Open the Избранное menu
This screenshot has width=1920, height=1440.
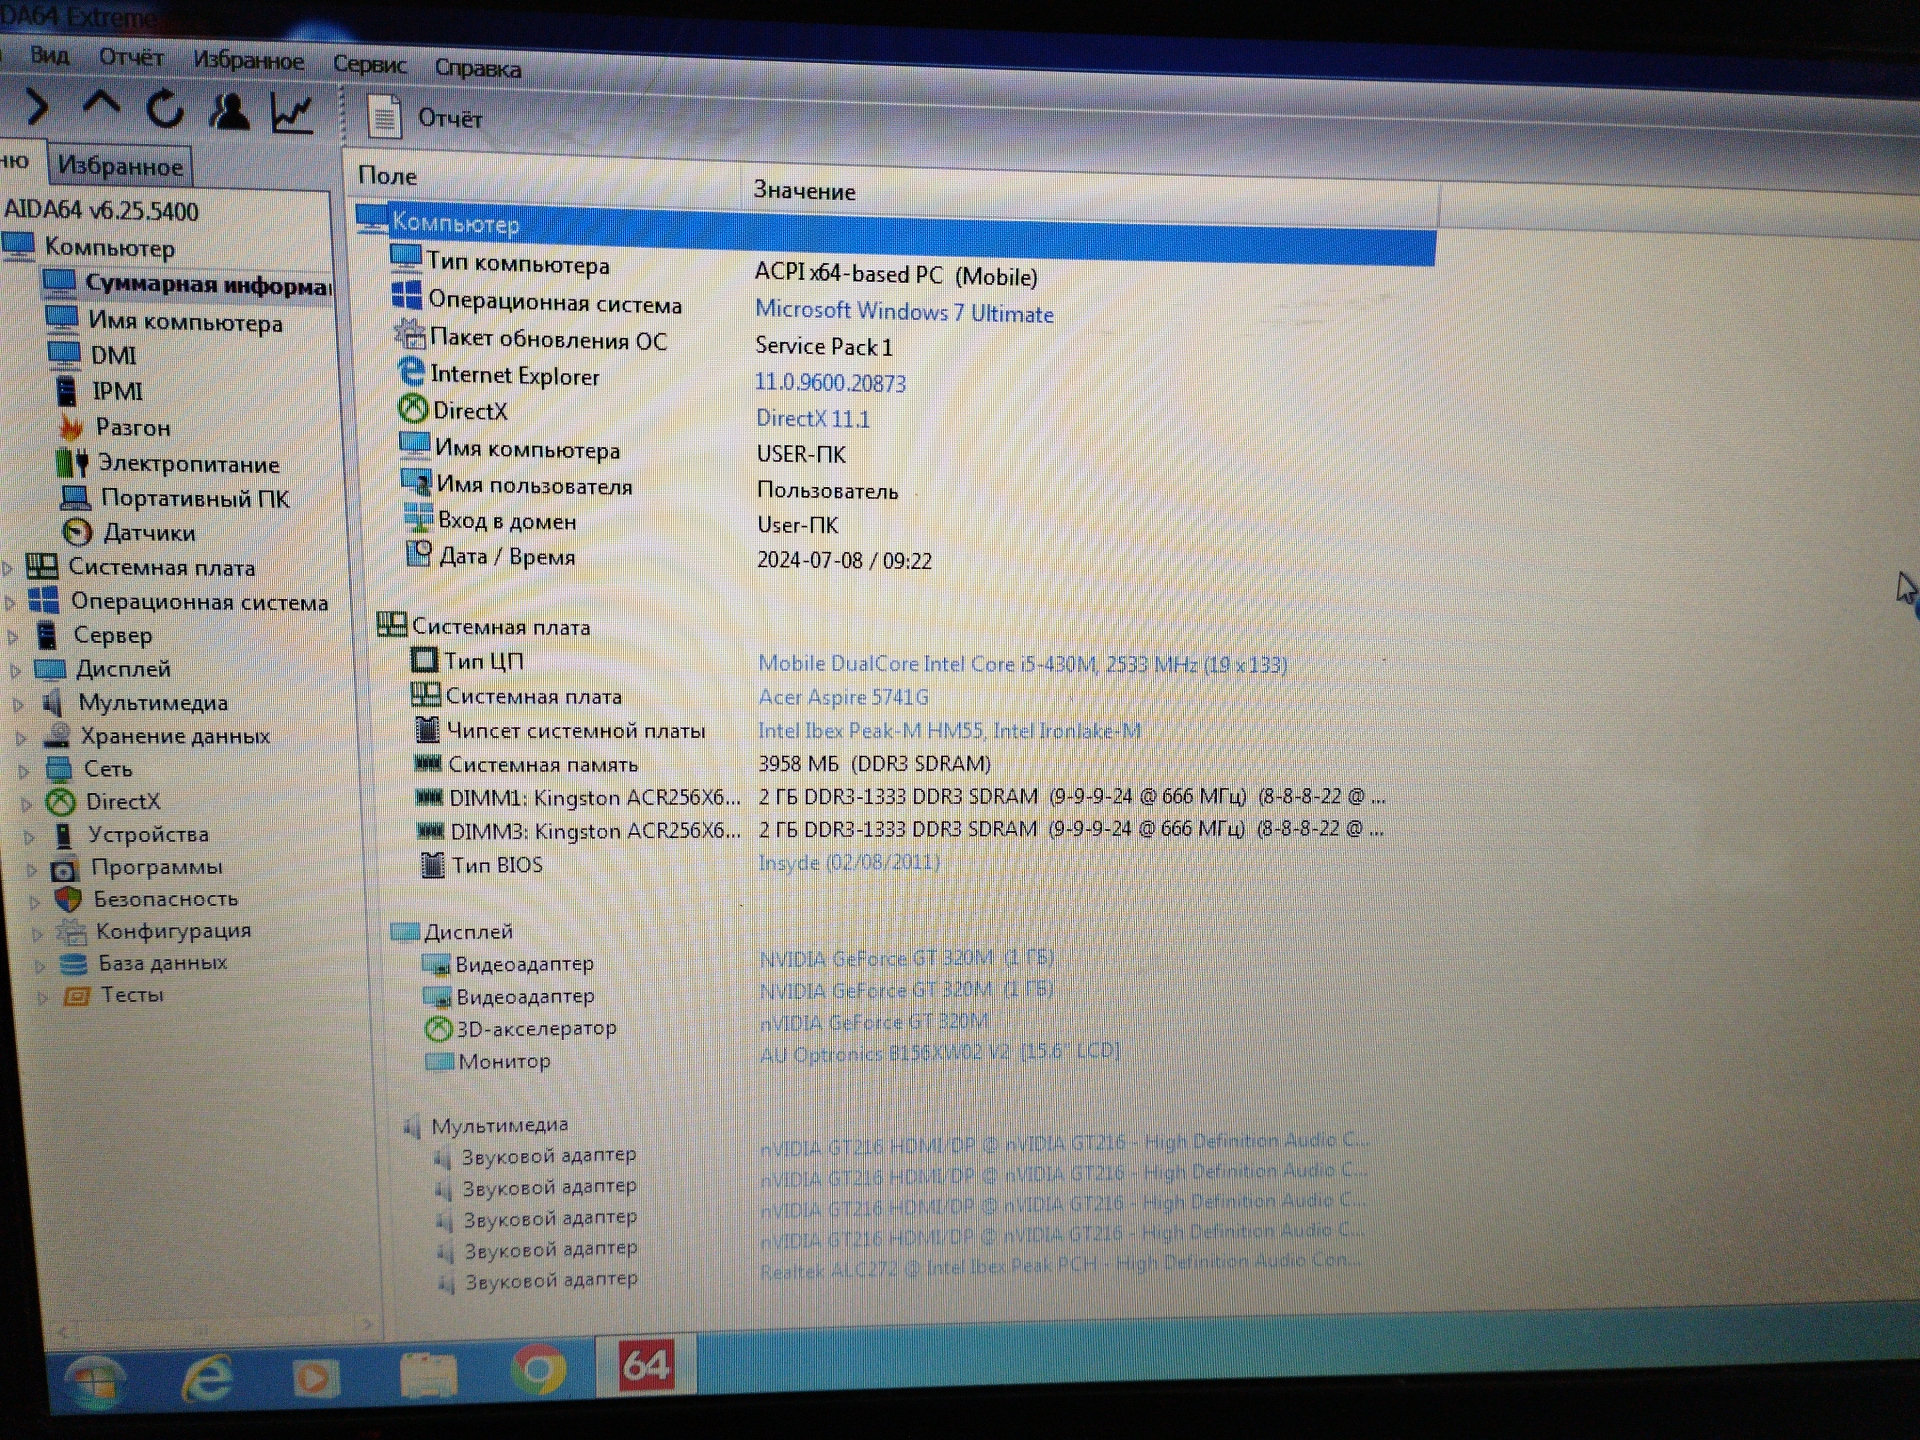(249, 61)
